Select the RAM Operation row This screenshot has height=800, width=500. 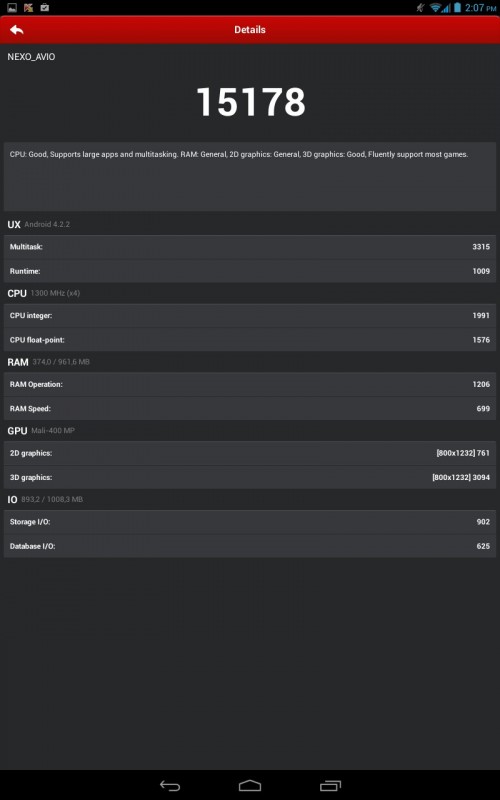tap(250, 384)
